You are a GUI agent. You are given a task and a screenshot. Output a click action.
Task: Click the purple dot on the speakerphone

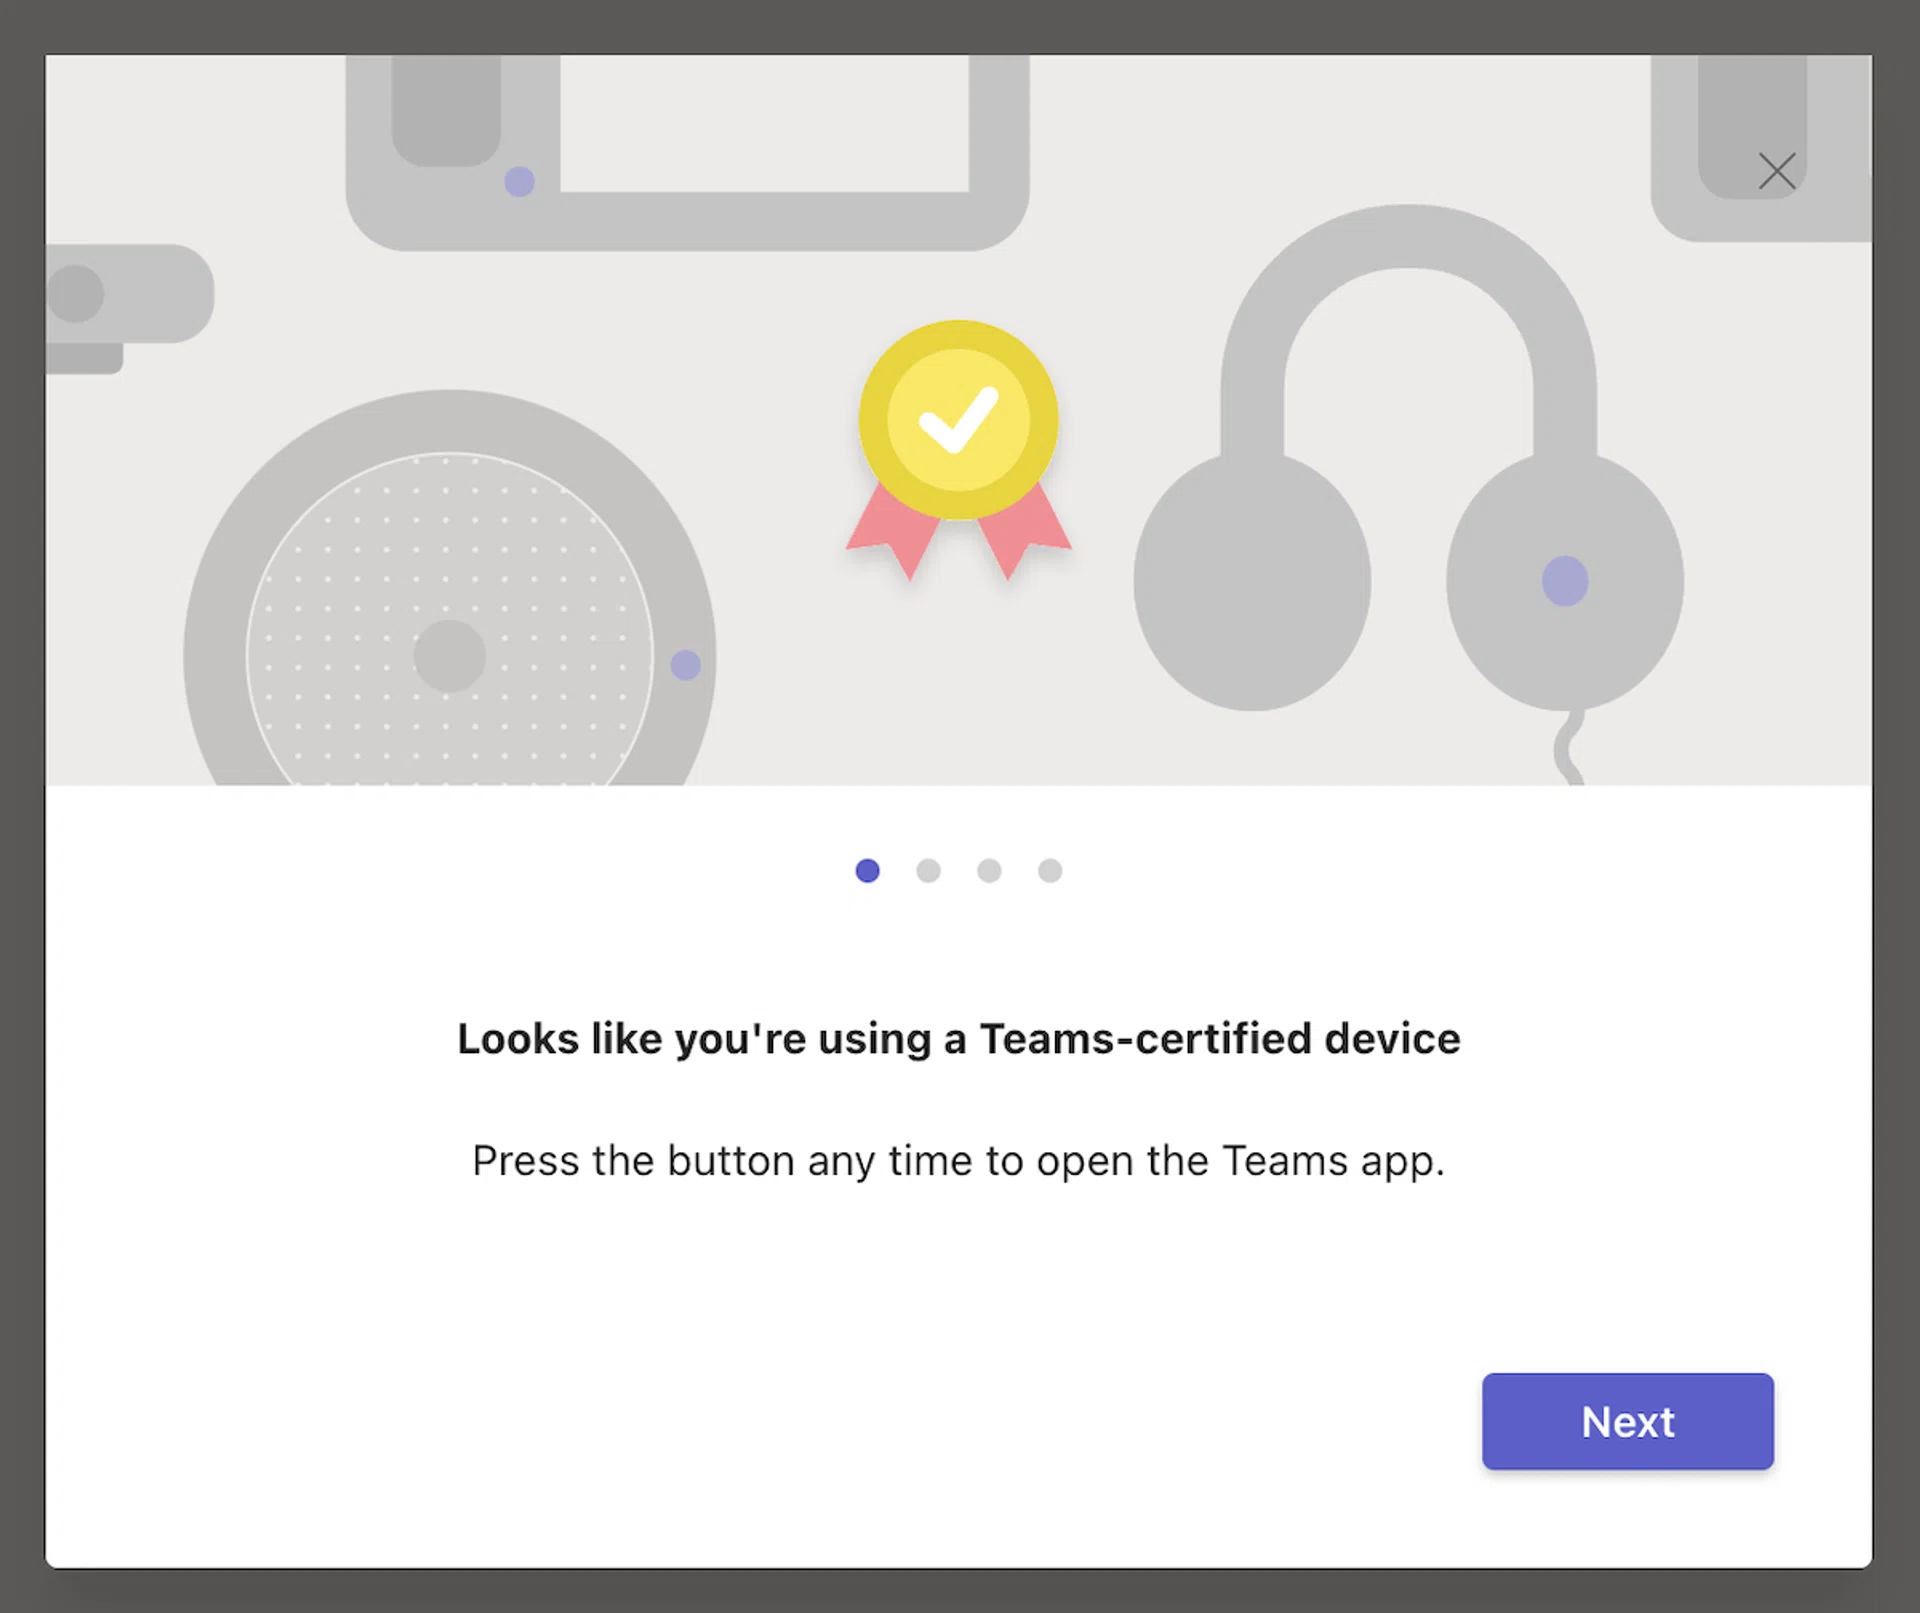pos(685,665)
